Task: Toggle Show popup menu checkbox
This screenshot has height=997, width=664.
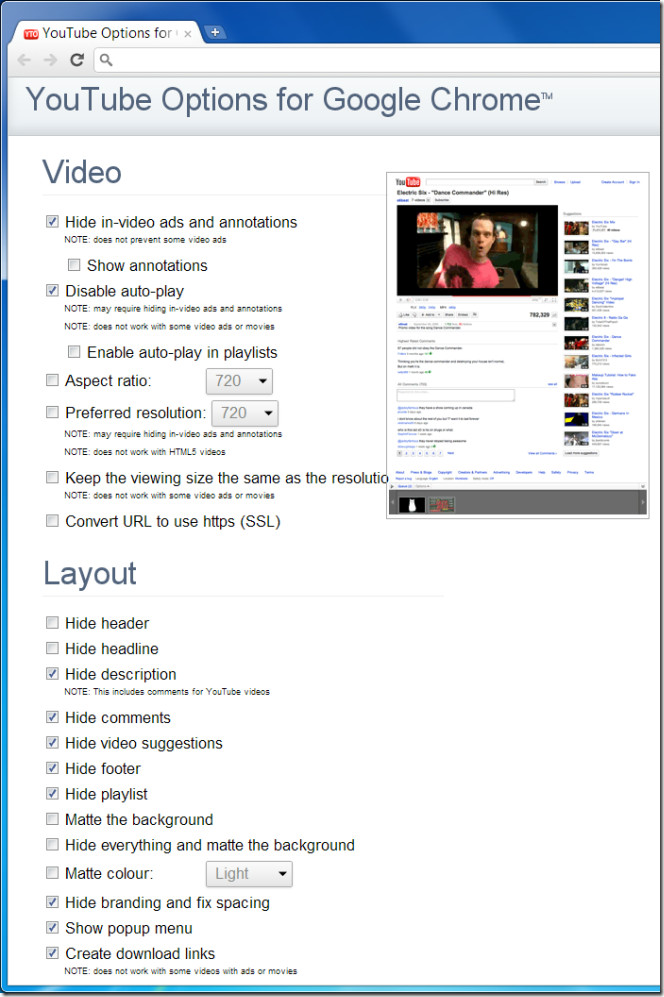Action: coord(52,928)
